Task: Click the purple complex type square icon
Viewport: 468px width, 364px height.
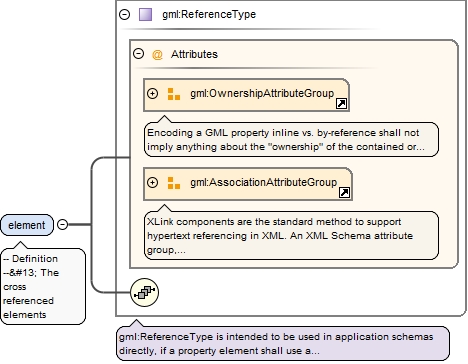Action: 145,14
